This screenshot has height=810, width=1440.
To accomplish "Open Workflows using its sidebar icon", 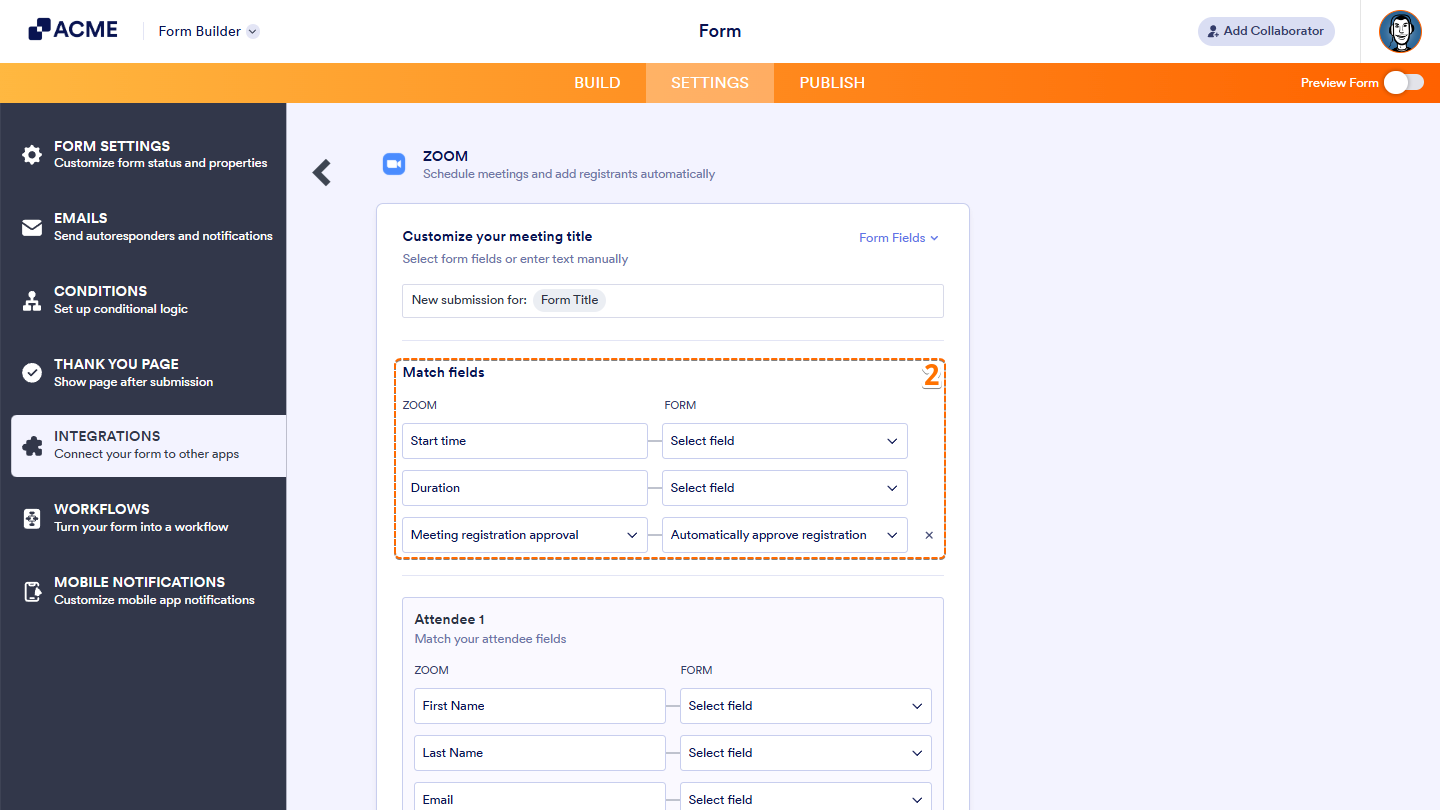I will (x=31, y=516).
